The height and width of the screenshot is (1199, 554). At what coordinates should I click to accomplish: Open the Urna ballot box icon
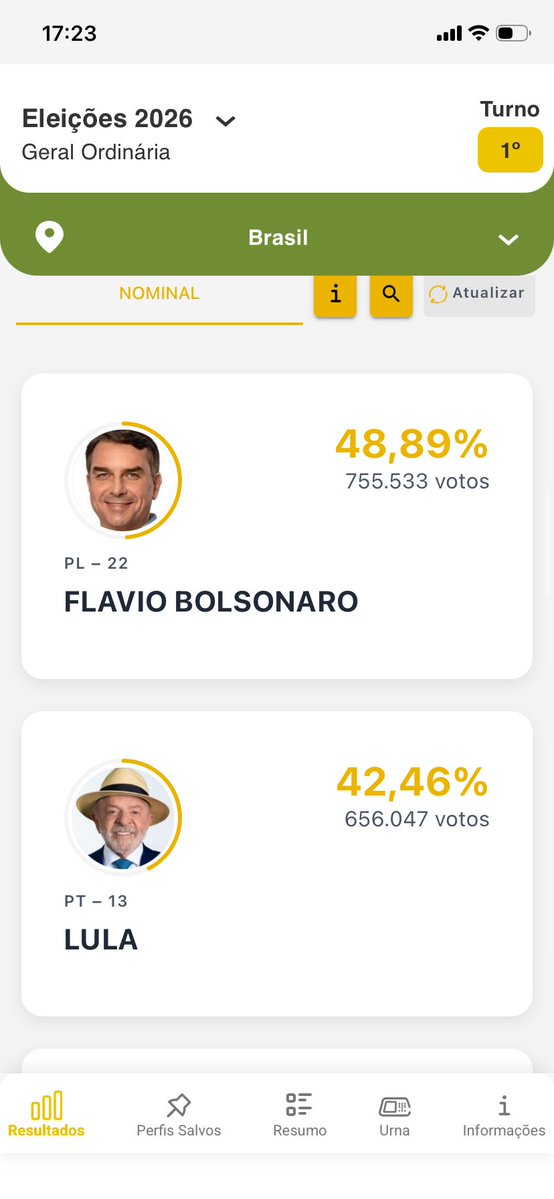[x=395, y=1106]
